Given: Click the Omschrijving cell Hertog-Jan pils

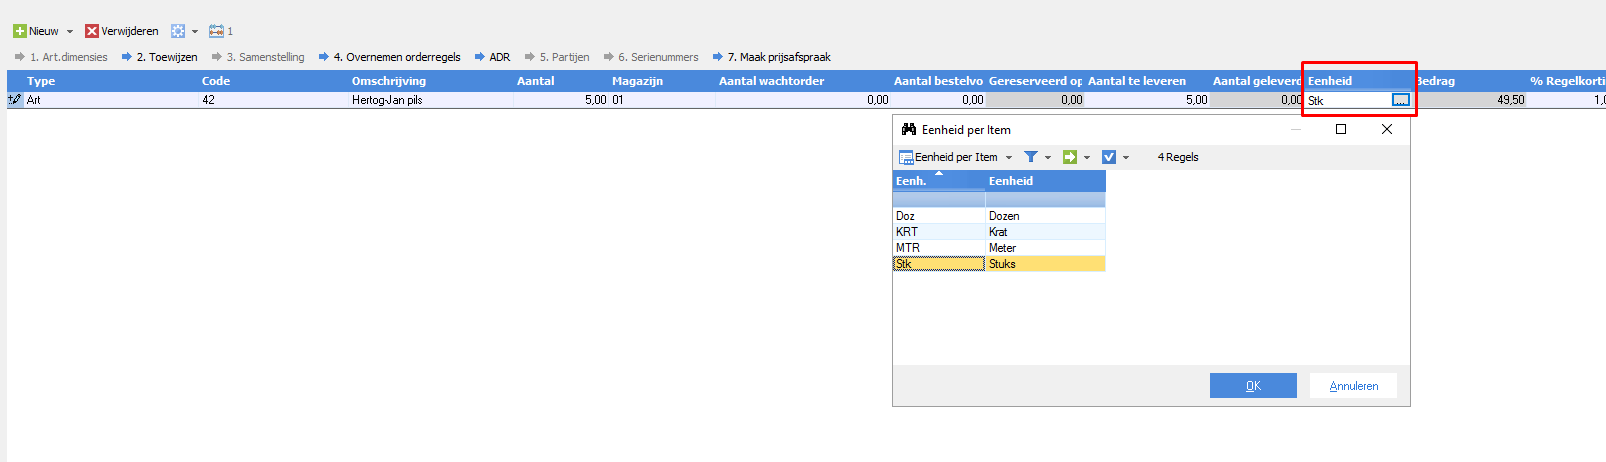Looking at the screenshot, I should click(430, 100).
